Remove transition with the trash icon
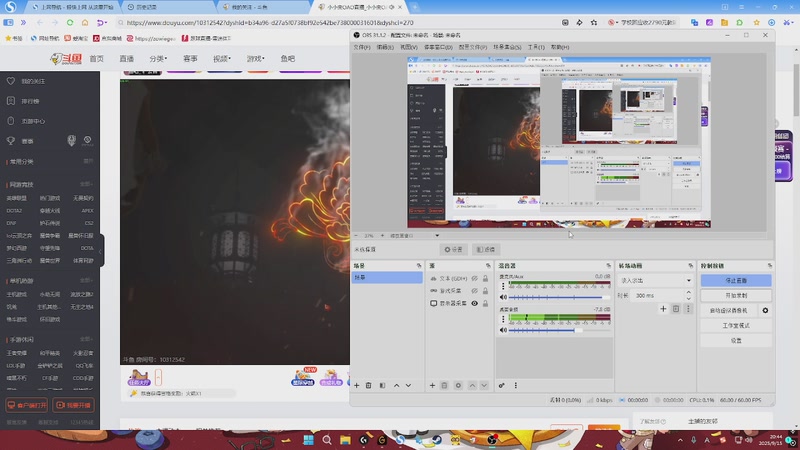The height and width of the screenshot is (450, 800). click(676, 309)
